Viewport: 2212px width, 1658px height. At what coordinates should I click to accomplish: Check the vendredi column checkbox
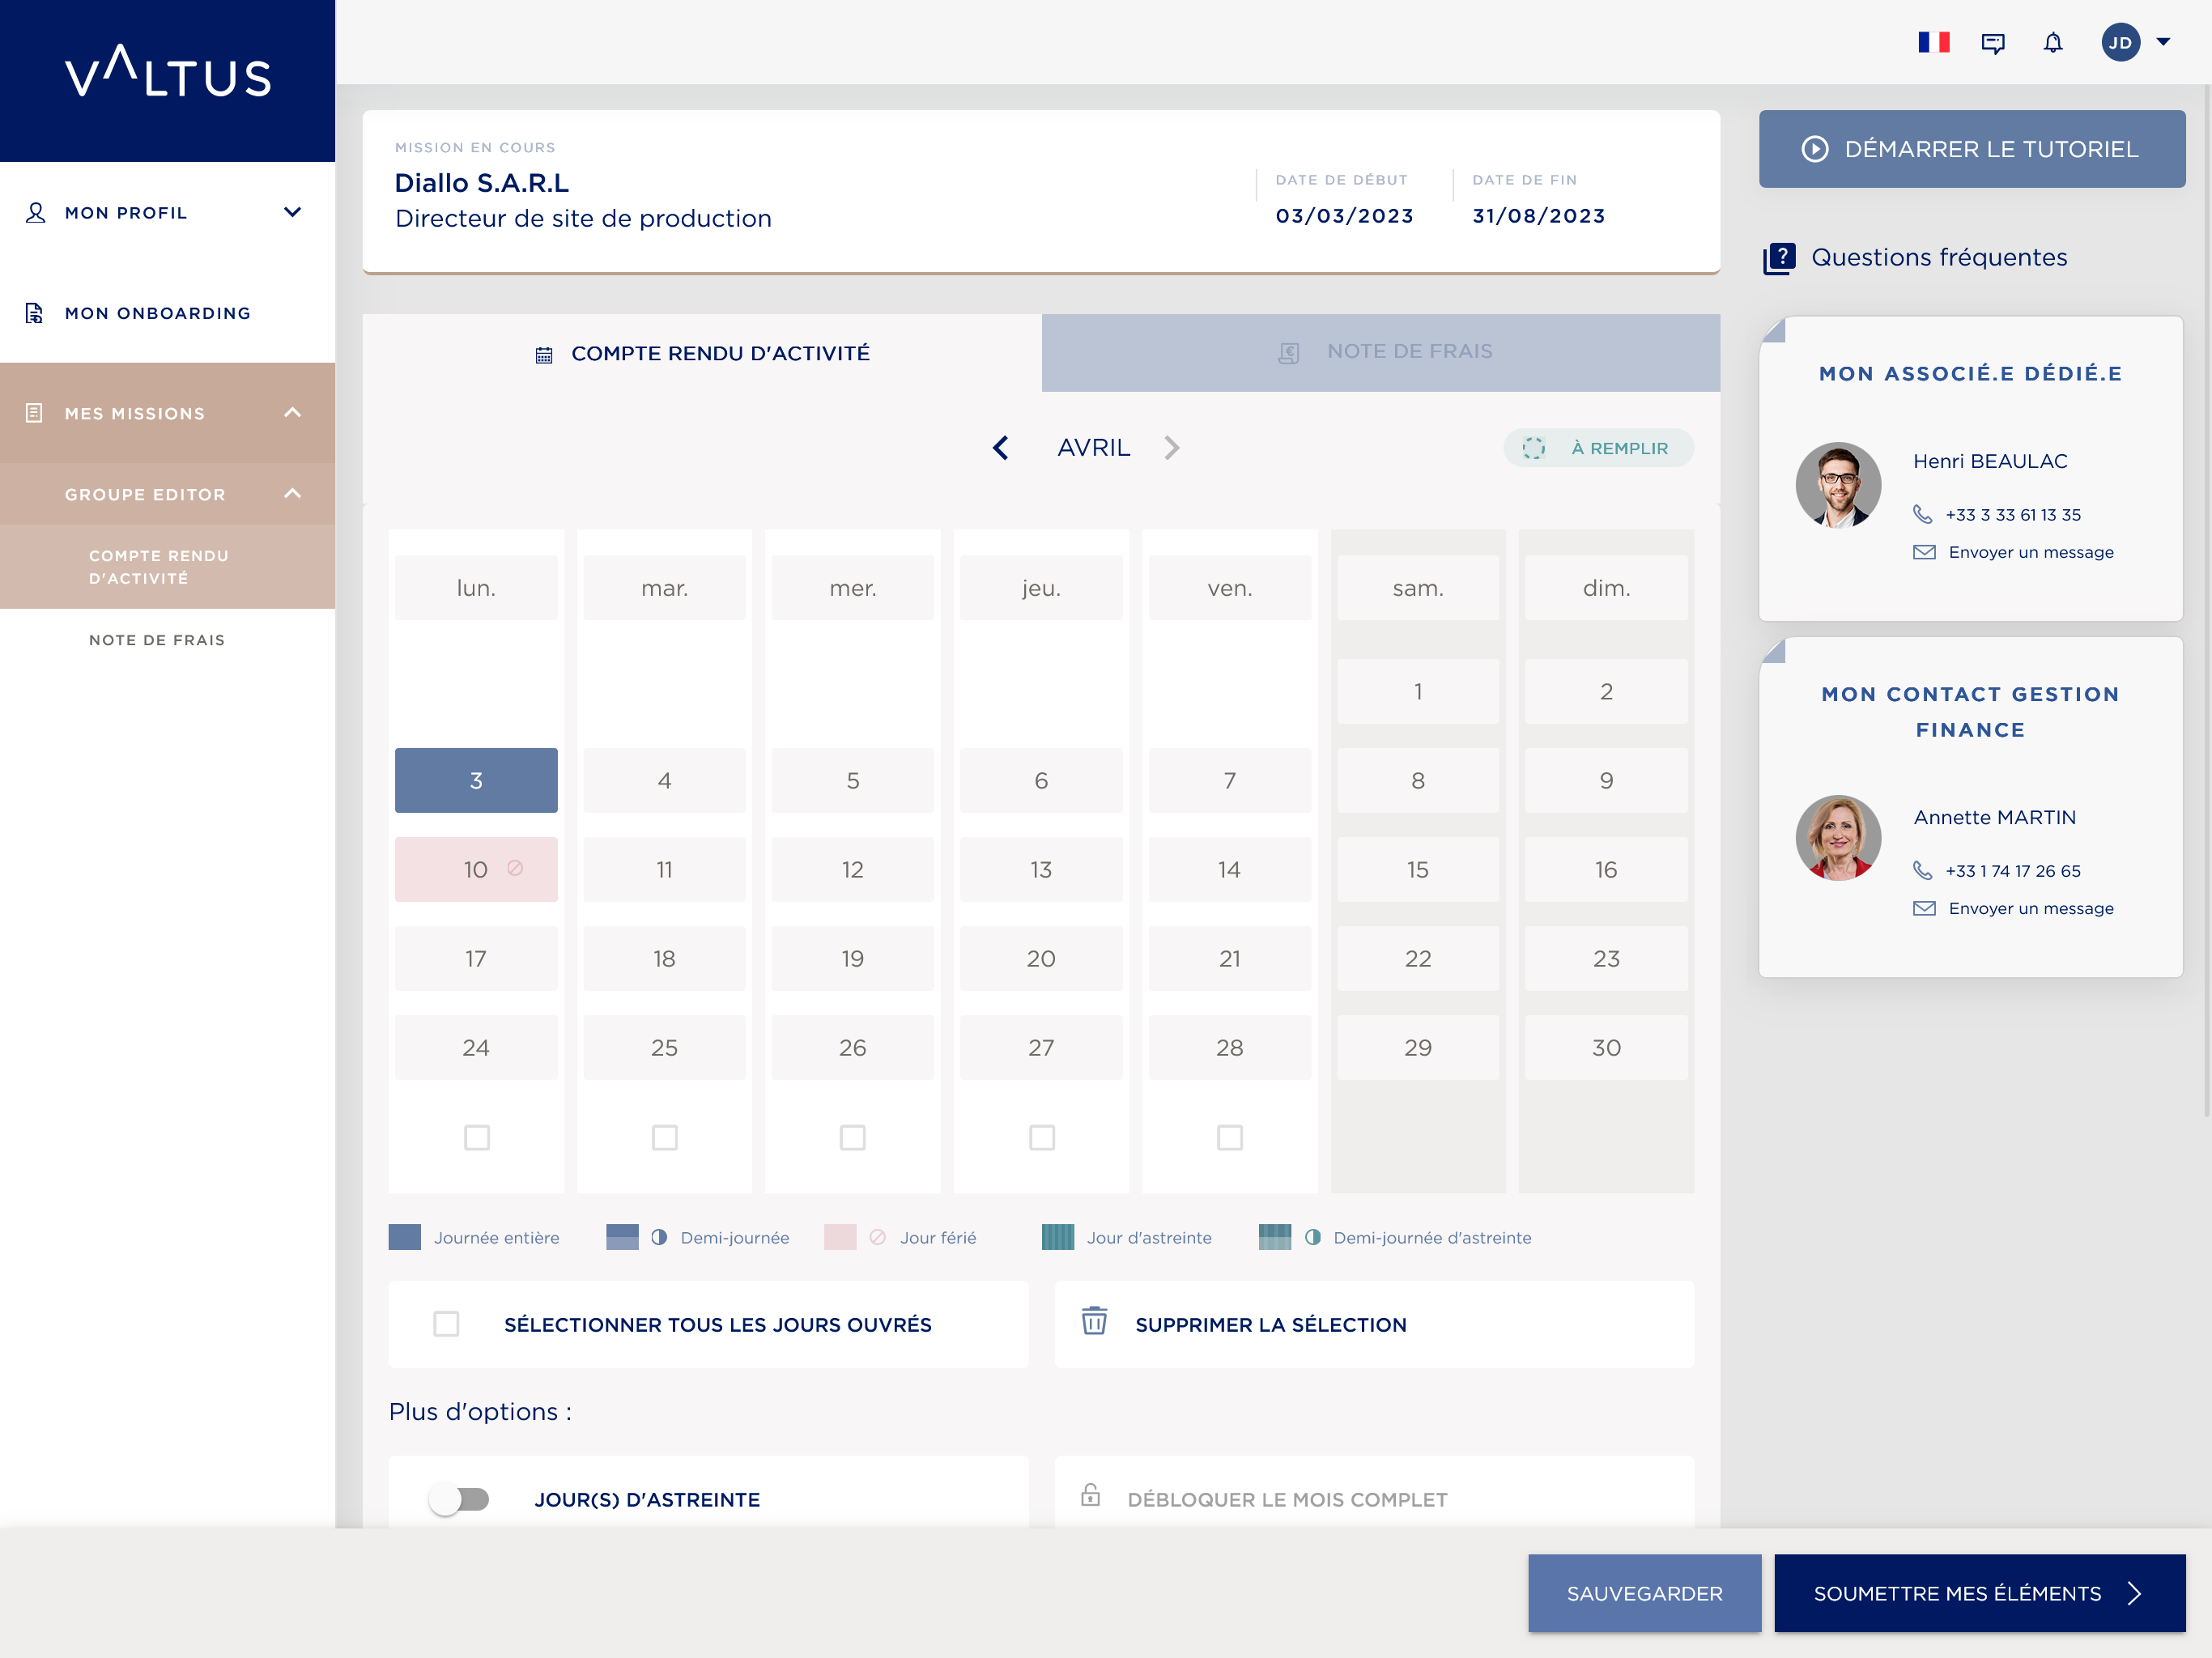coord(1230,1137)
